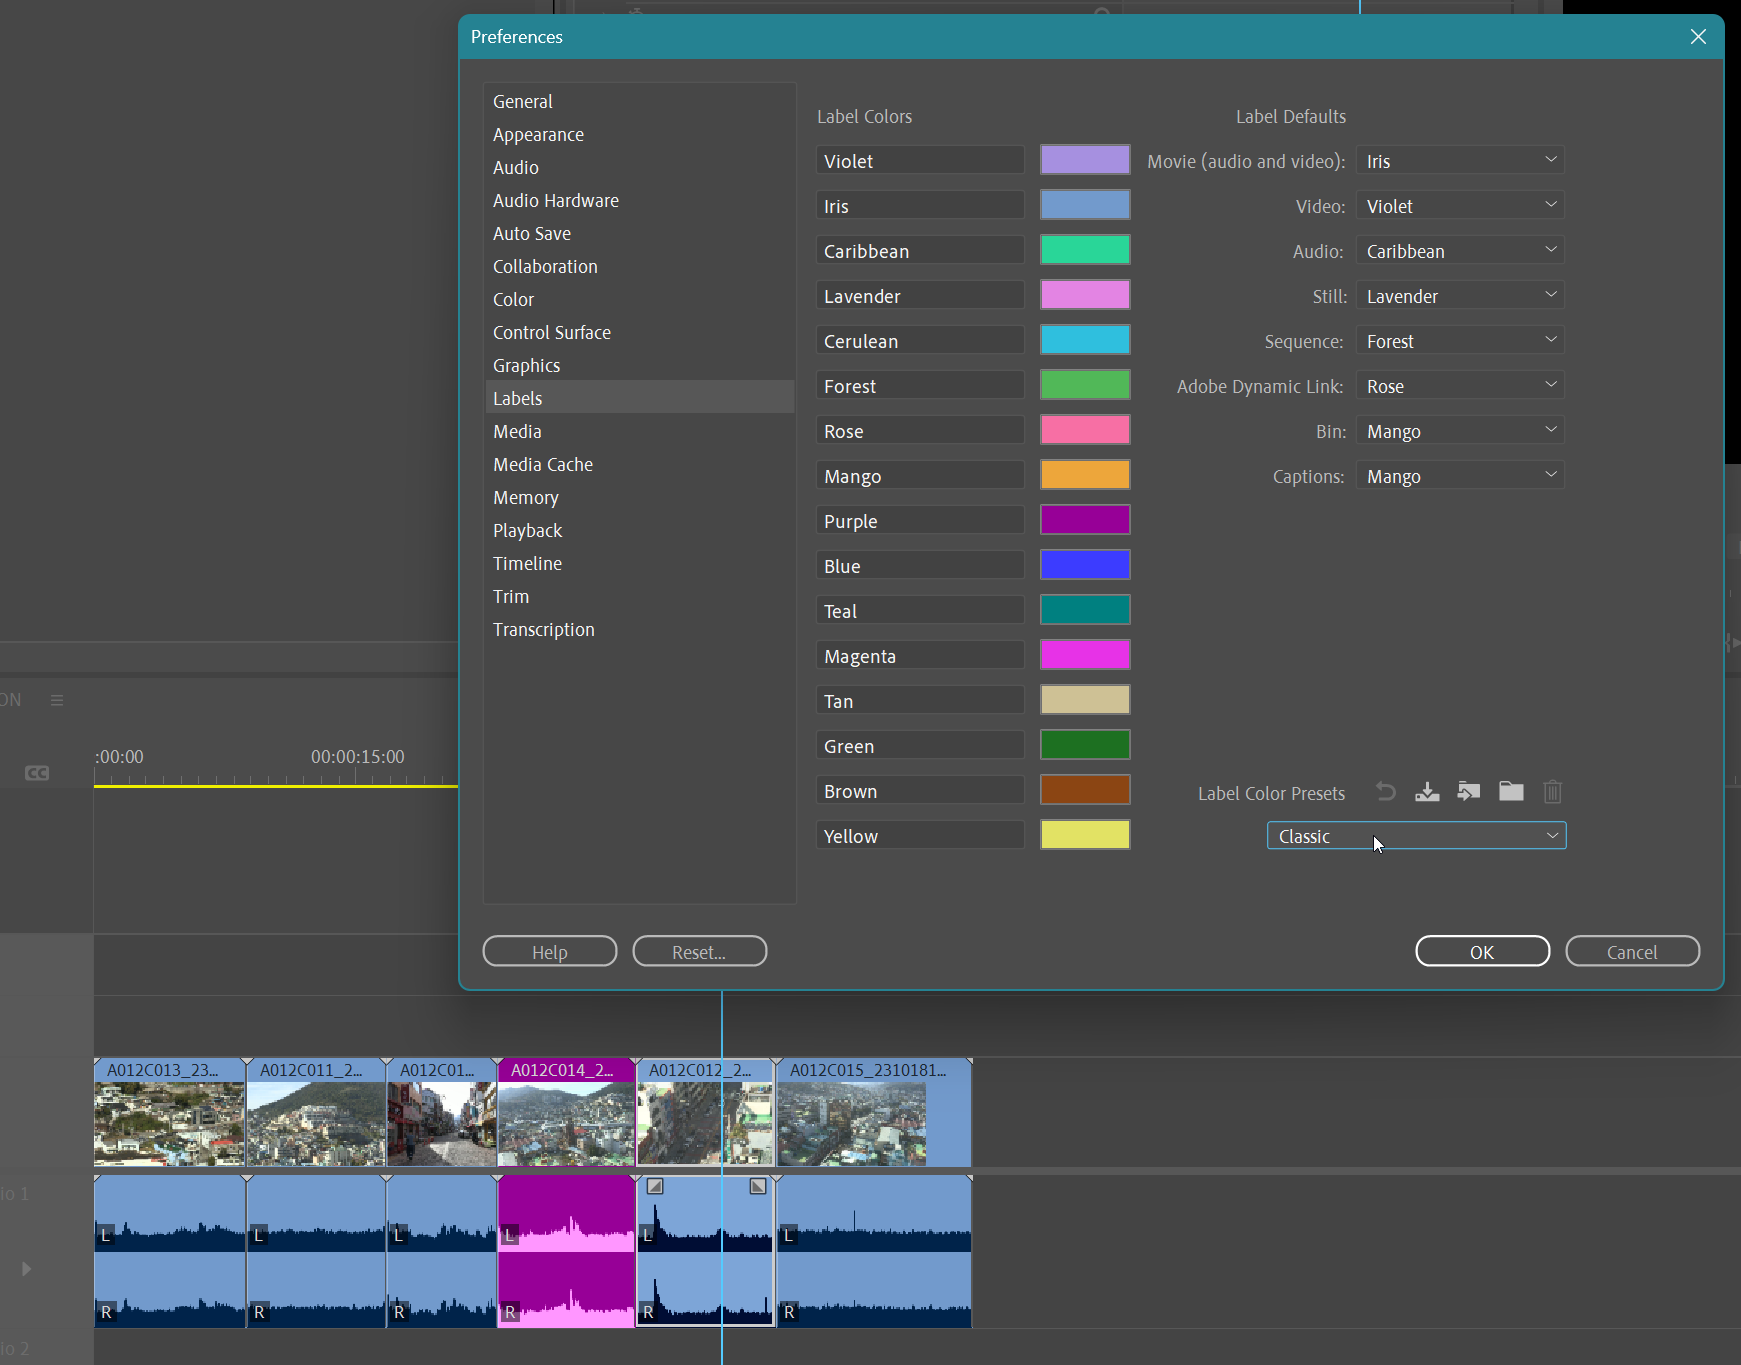
Task: Select the A012C014 clip thumbnail in timeline
Action: click(x=565, y=1120)
